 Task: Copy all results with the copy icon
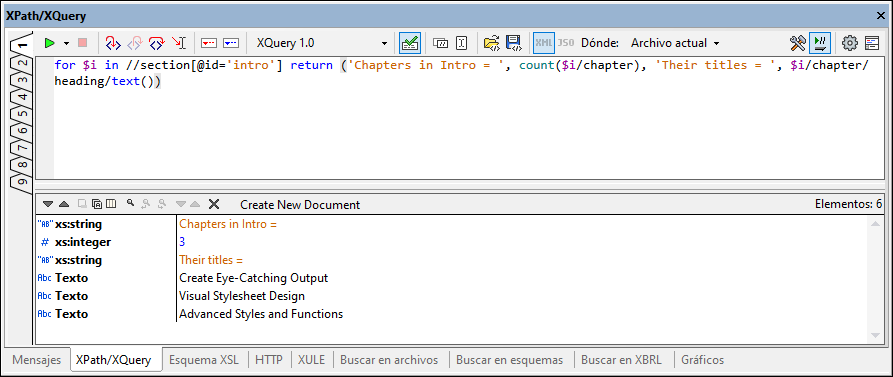tap(97, 204)
